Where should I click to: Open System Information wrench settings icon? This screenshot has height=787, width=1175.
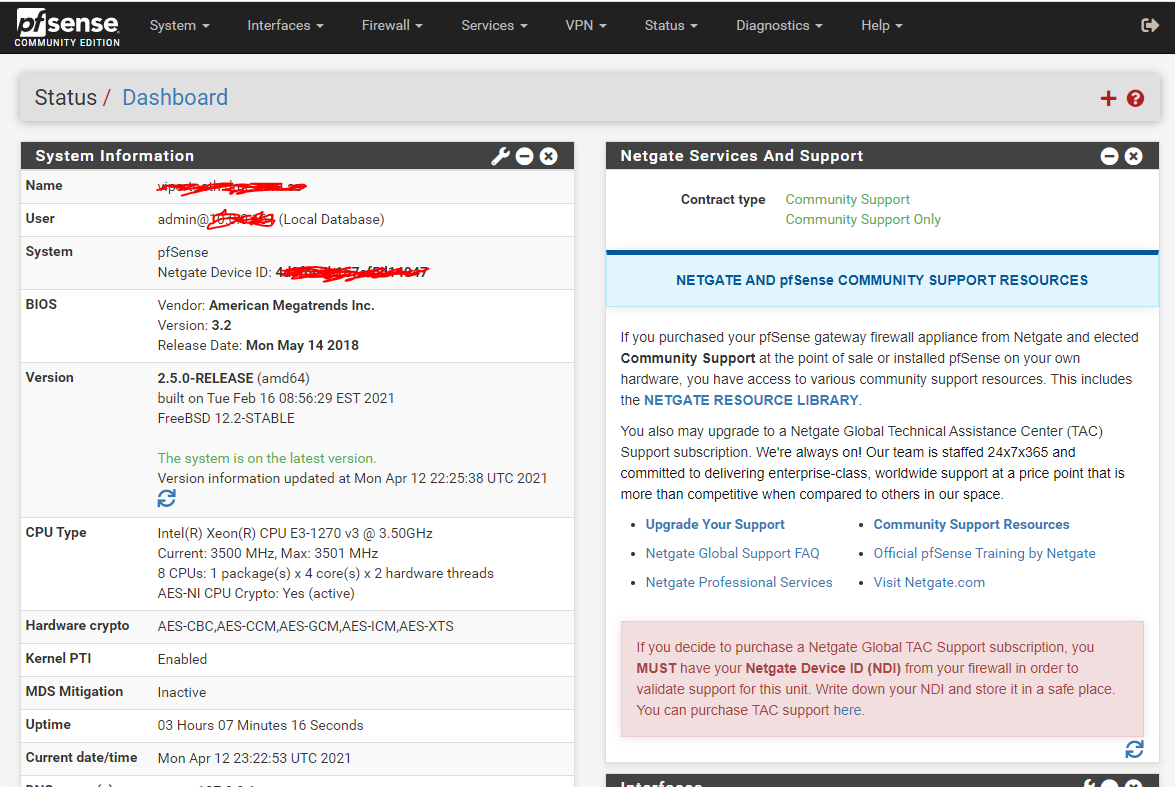click(x=500, y=156)
